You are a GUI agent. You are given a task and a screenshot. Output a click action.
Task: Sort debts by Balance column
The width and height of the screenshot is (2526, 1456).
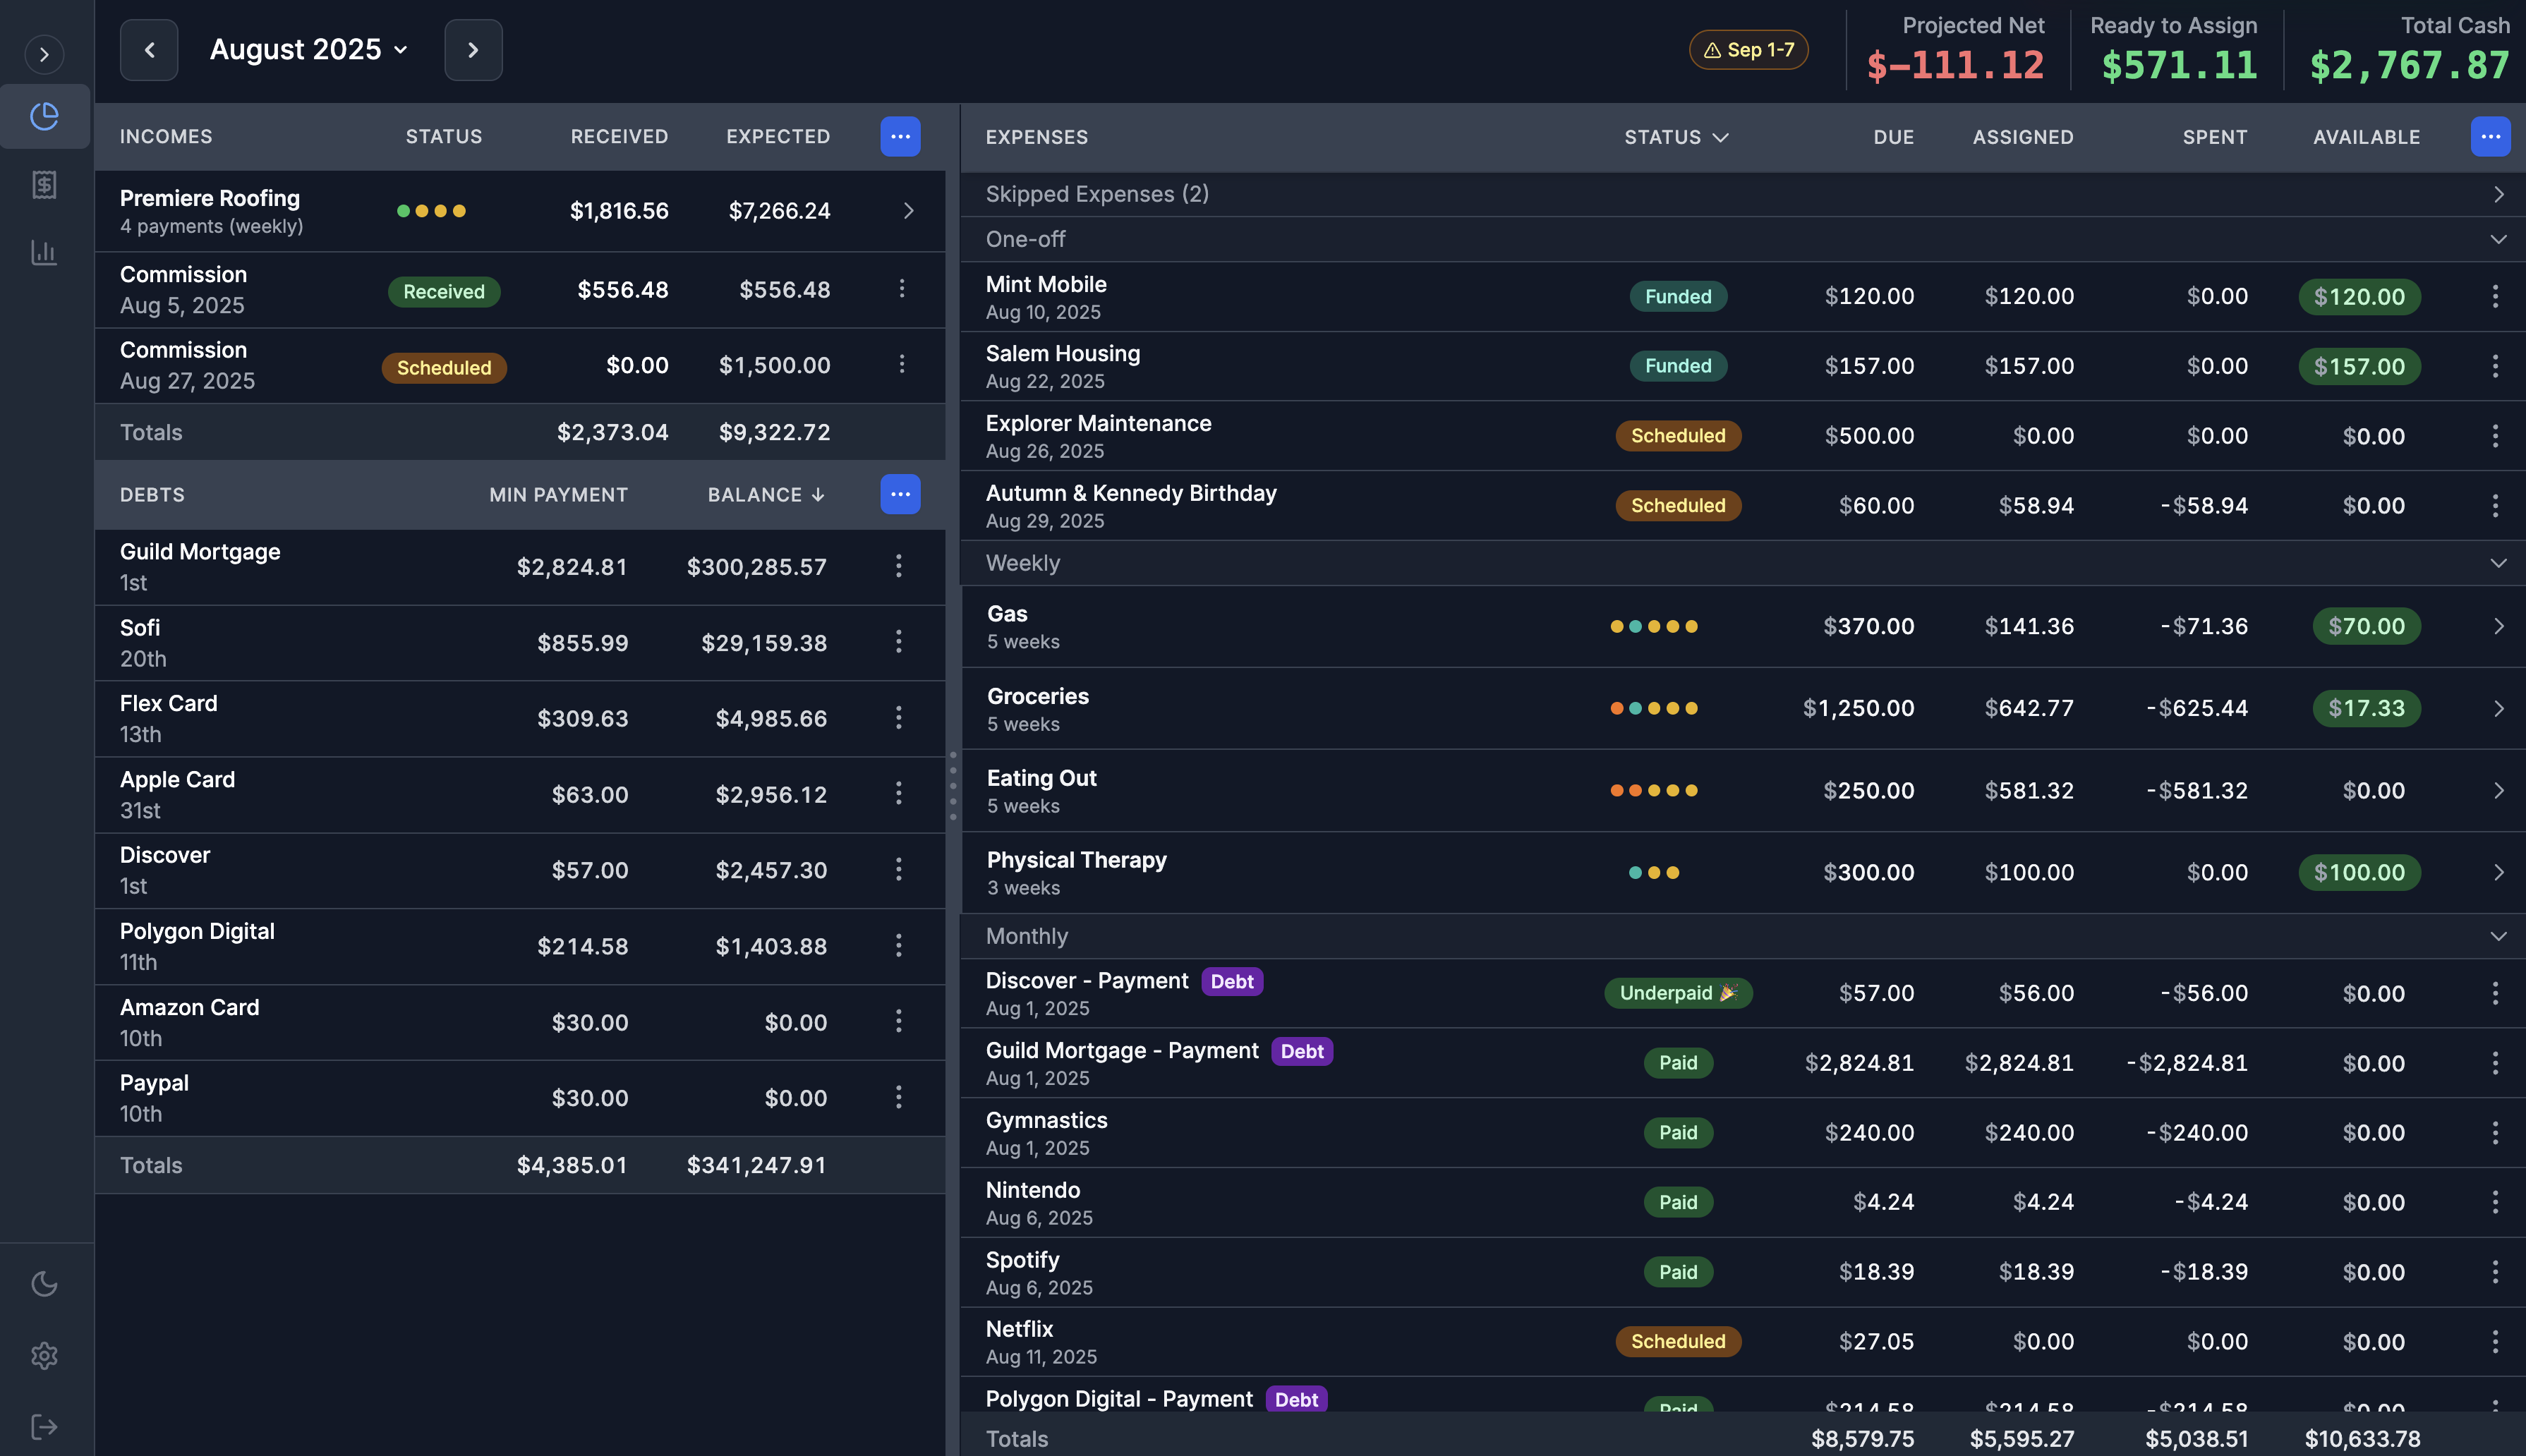coord(766,495)
